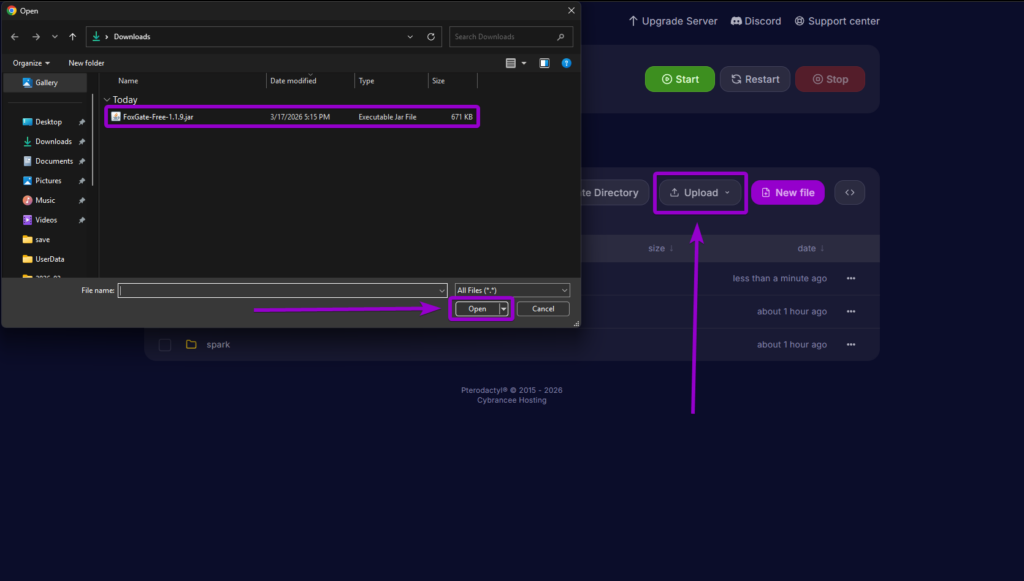Click the Support center globe icon
This screenshot has height=581, width=1024.
798,20
